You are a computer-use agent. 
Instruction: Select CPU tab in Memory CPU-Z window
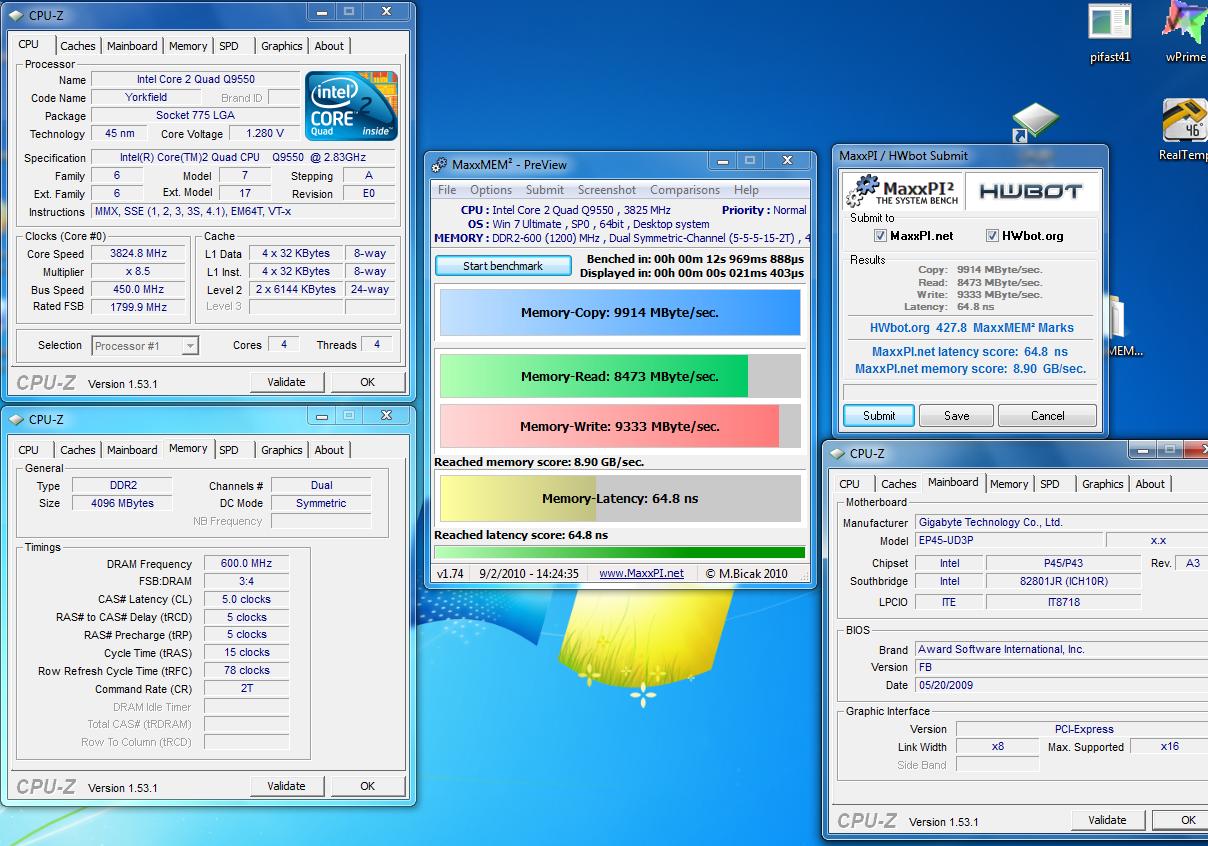29,450
